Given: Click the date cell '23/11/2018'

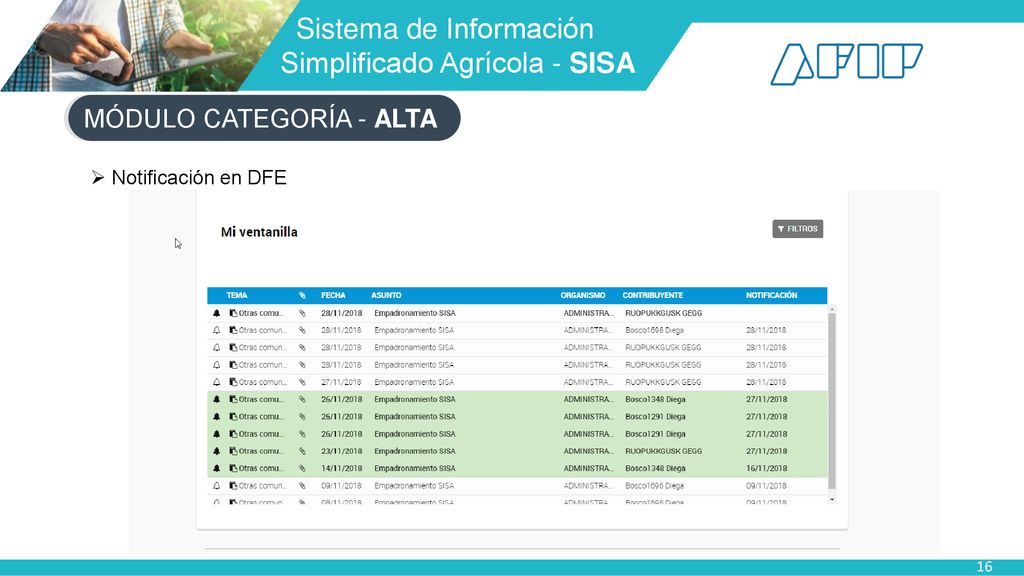Looking at the screenshot, I should click(x=342, y=451).
